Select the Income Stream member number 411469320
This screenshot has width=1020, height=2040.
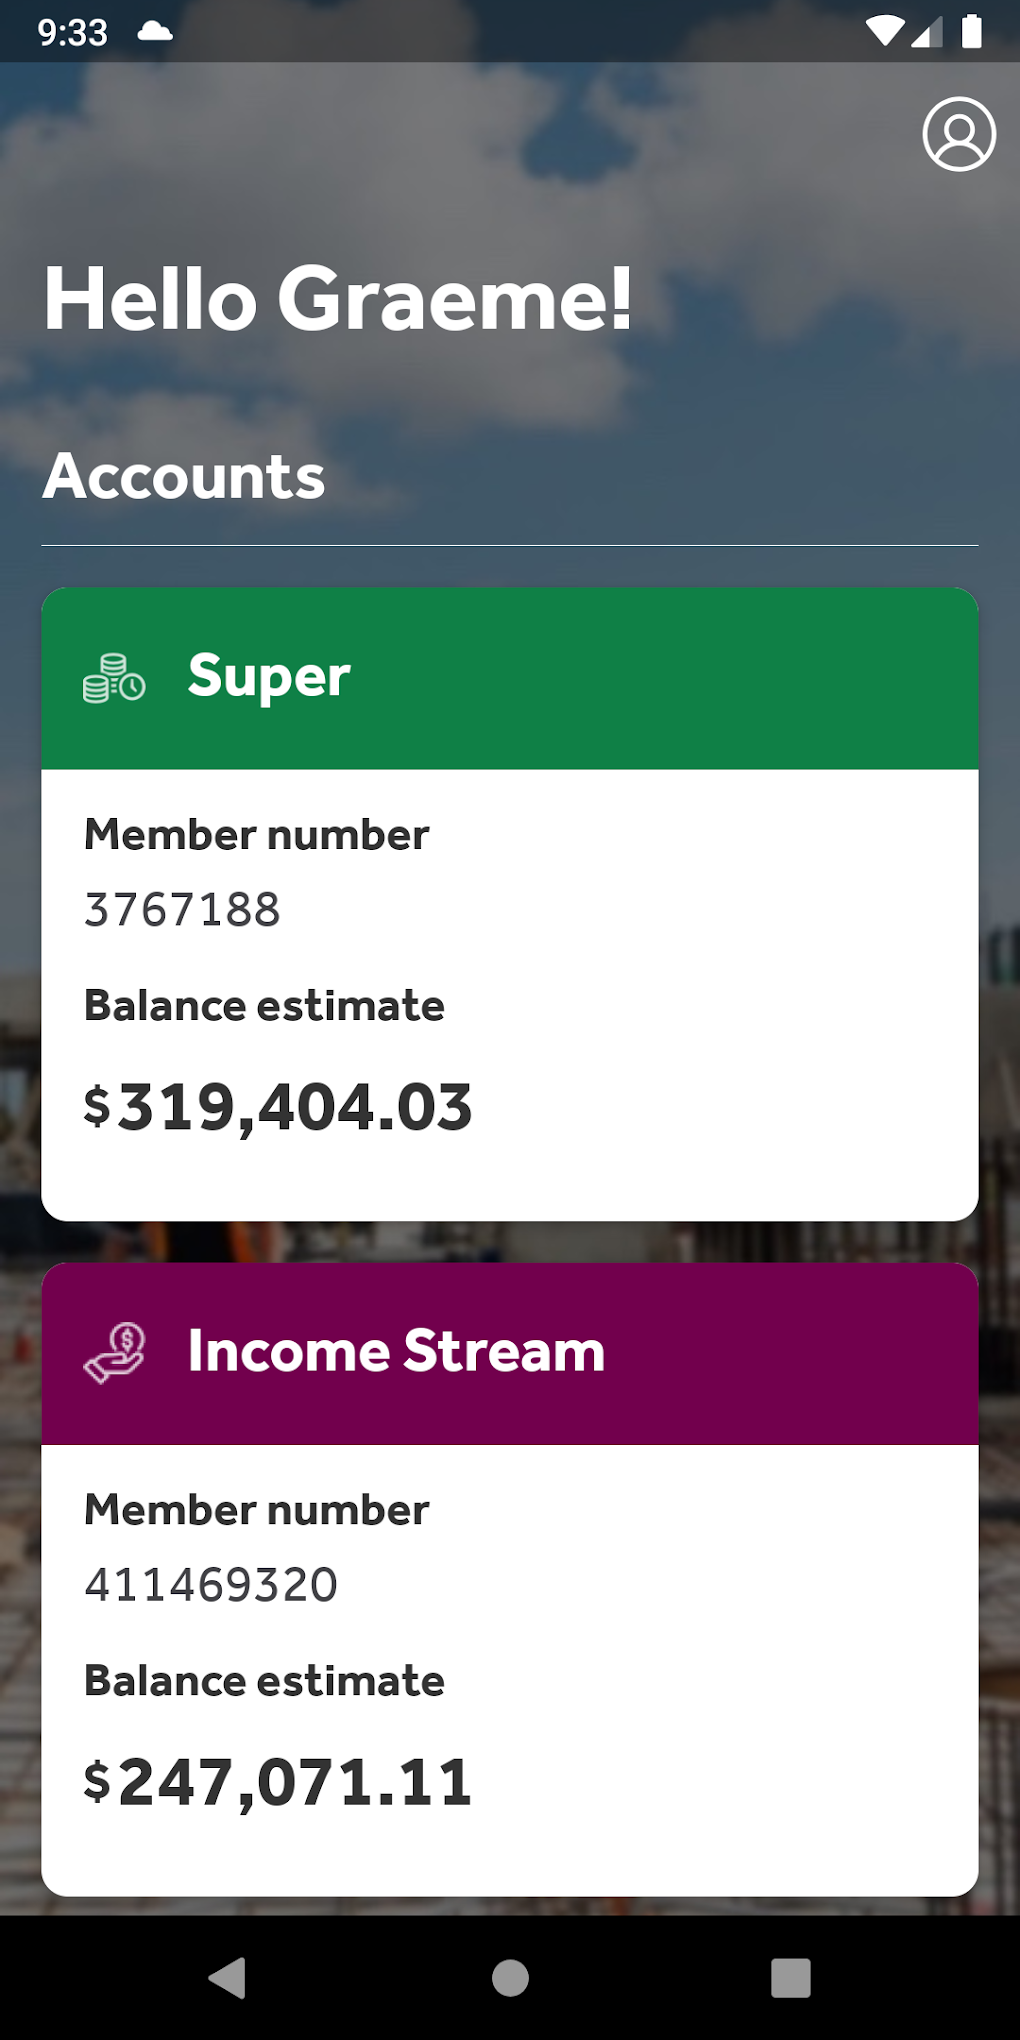(212, 1584)
